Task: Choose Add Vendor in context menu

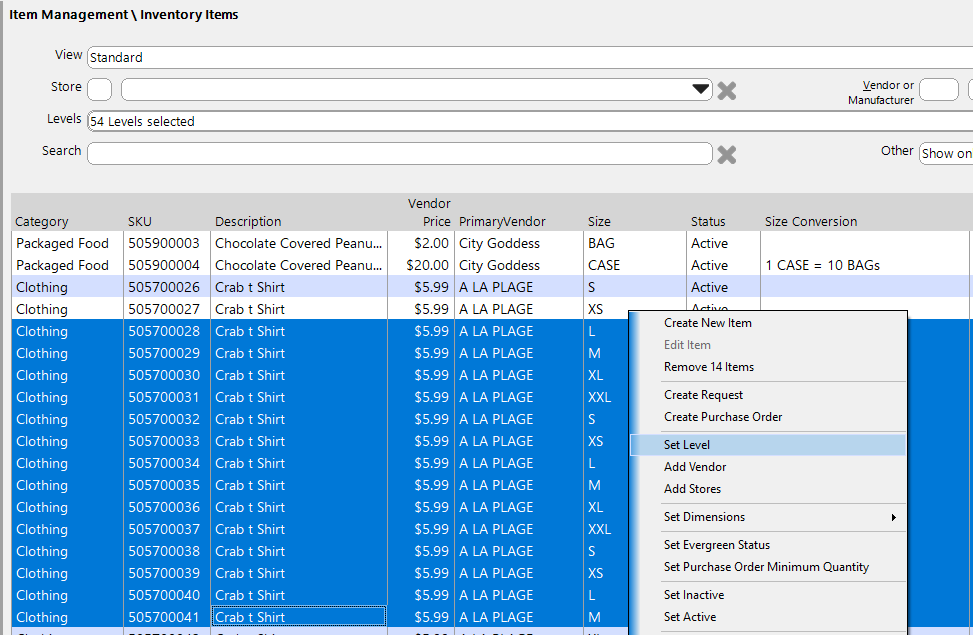Action: (695, 467)
